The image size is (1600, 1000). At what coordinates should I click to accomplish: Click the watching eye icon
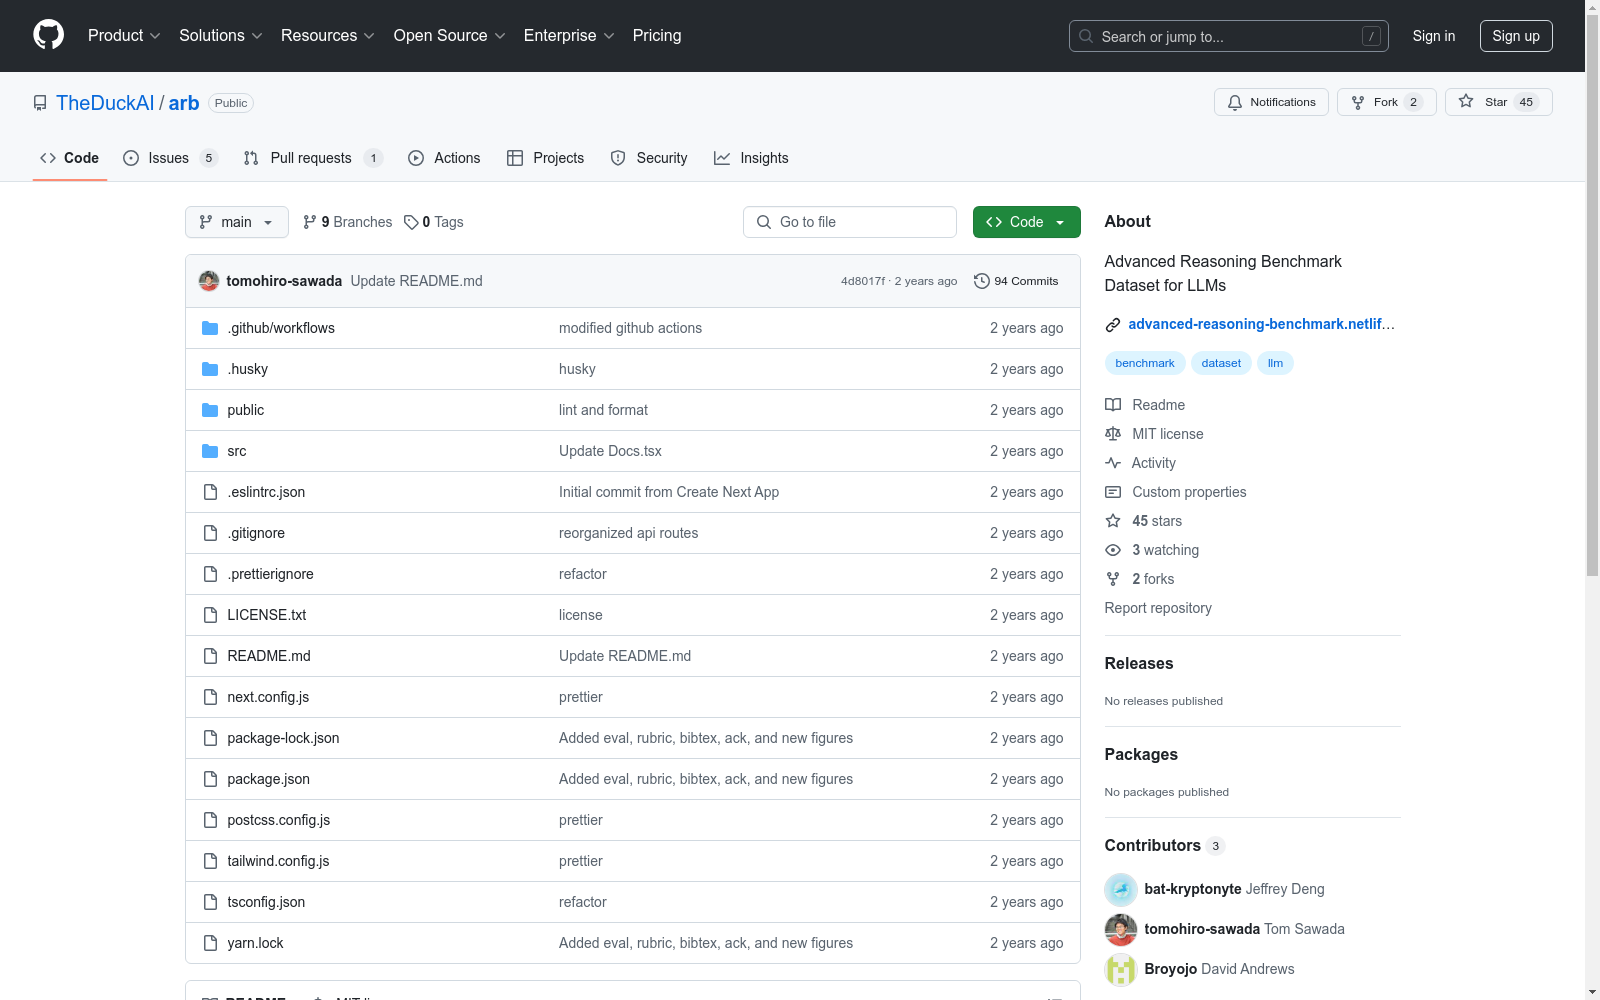click(1113, 550)
